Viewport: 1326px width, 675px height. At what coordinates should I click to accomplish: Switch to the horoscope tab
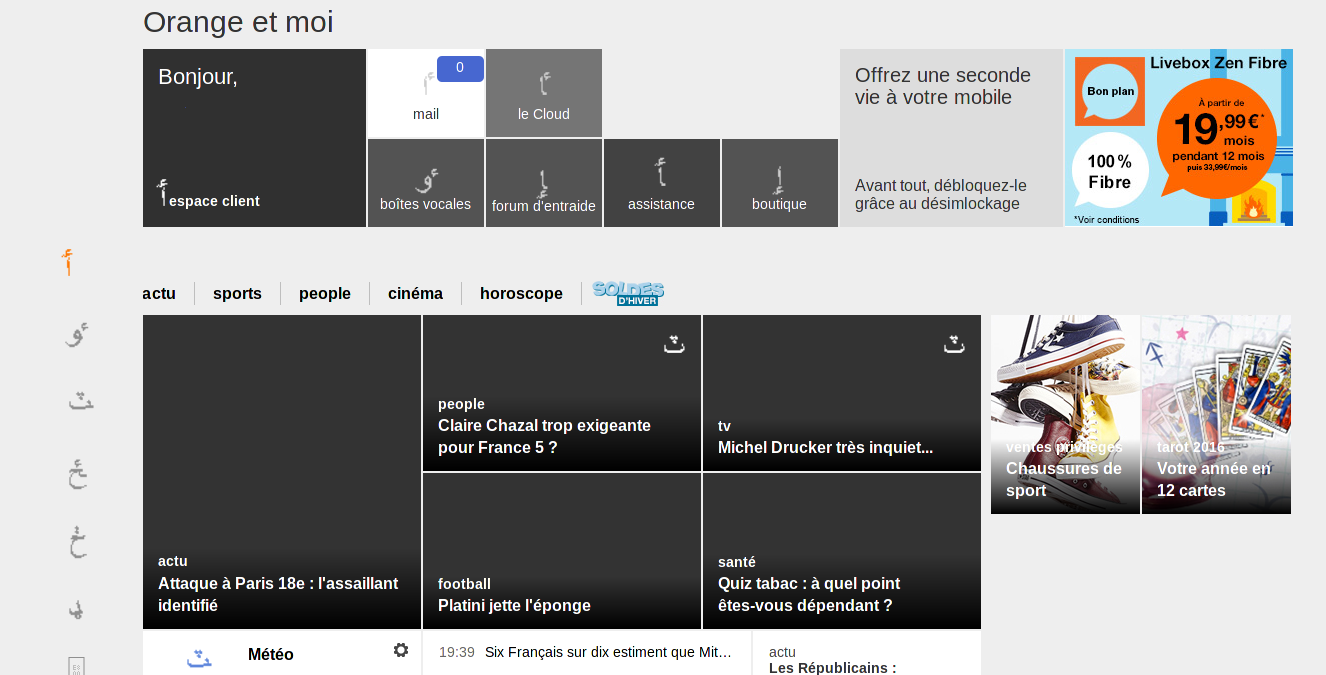tap(521, 293)
